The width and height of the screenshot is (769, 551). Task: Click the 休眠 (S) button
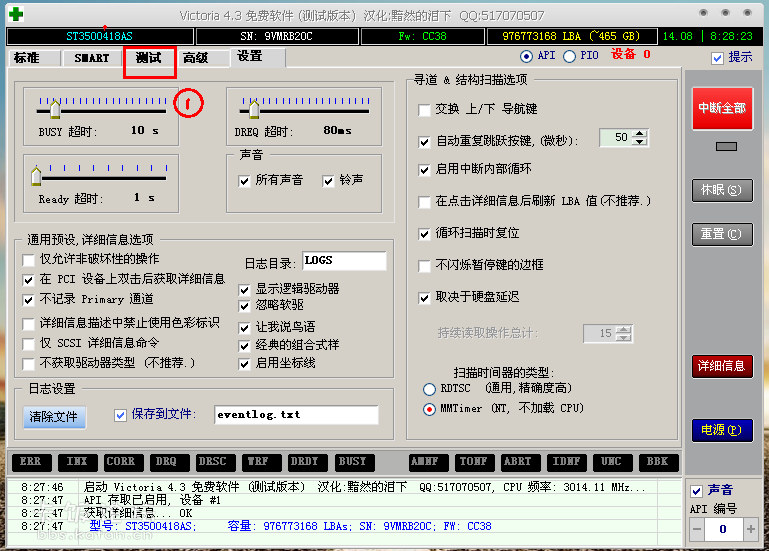(x=722, y=190)
